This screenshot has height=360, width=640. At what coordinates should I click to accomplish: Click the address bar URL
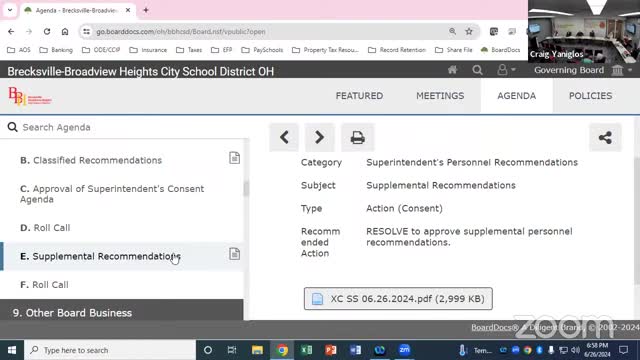click(181, 31)
